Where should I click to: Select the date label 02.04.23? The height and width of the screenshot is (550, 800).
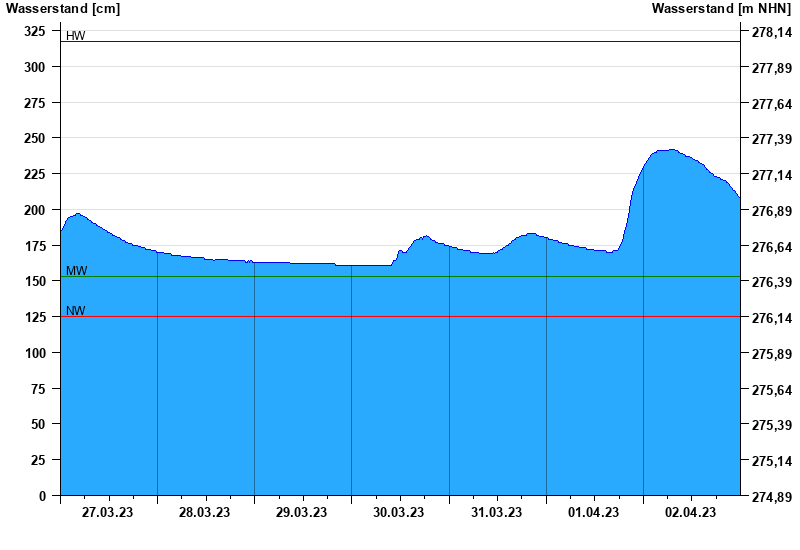[690, 512]
